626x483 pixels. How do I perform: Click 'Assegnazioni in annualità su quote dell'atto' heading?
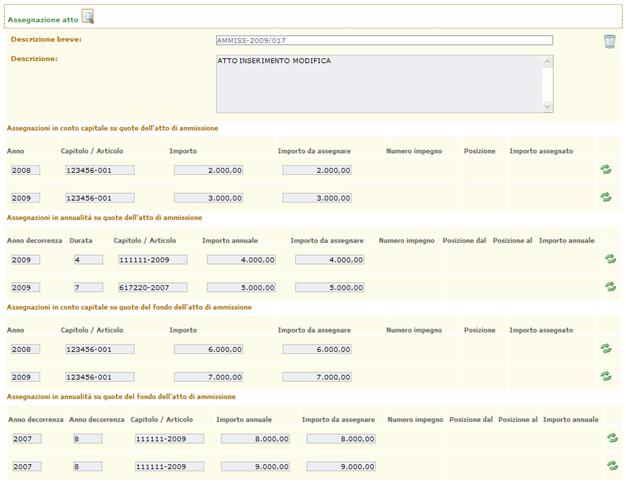[105, 218]
